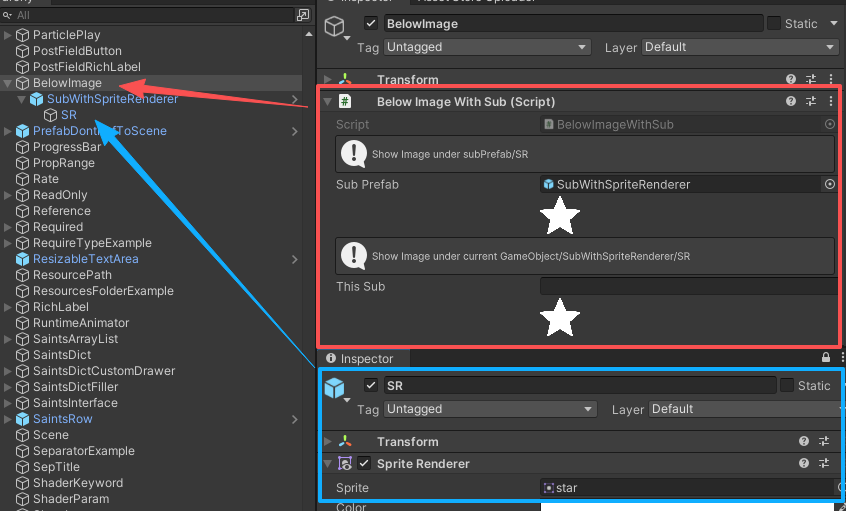The width and height of the screenshot is (846, 511).
Task: Open presets for Below Image With Sub script
Action: 811,101
